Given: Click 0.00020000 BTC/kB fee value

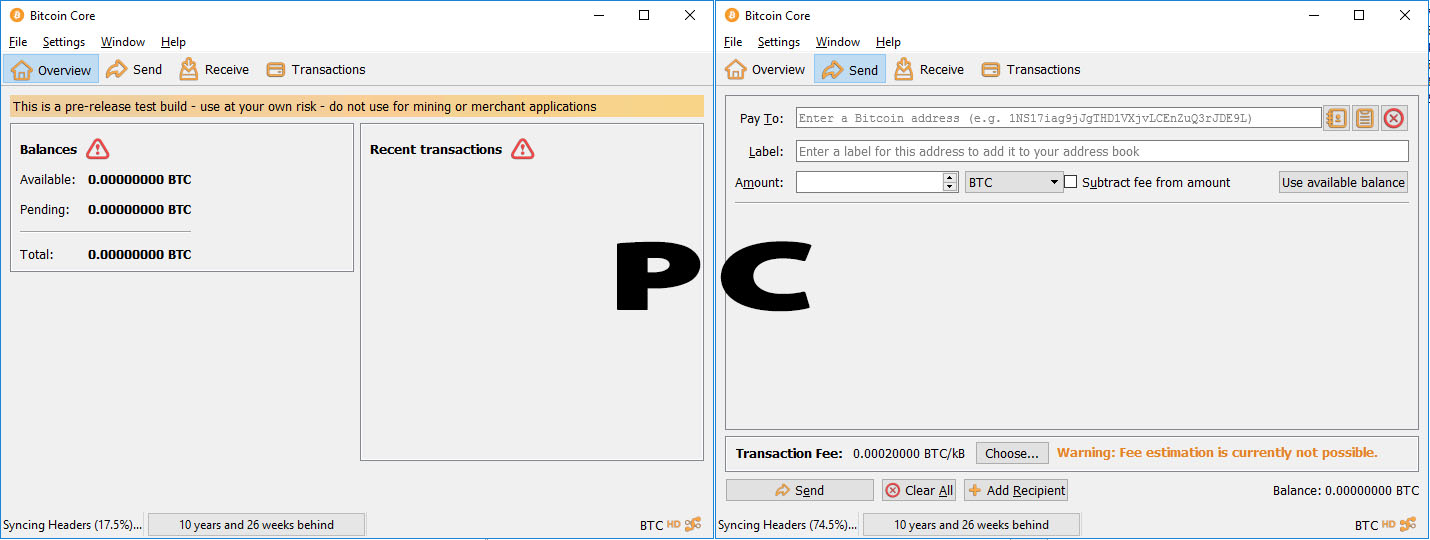Looking at the screenshot, I should point(909,453).
